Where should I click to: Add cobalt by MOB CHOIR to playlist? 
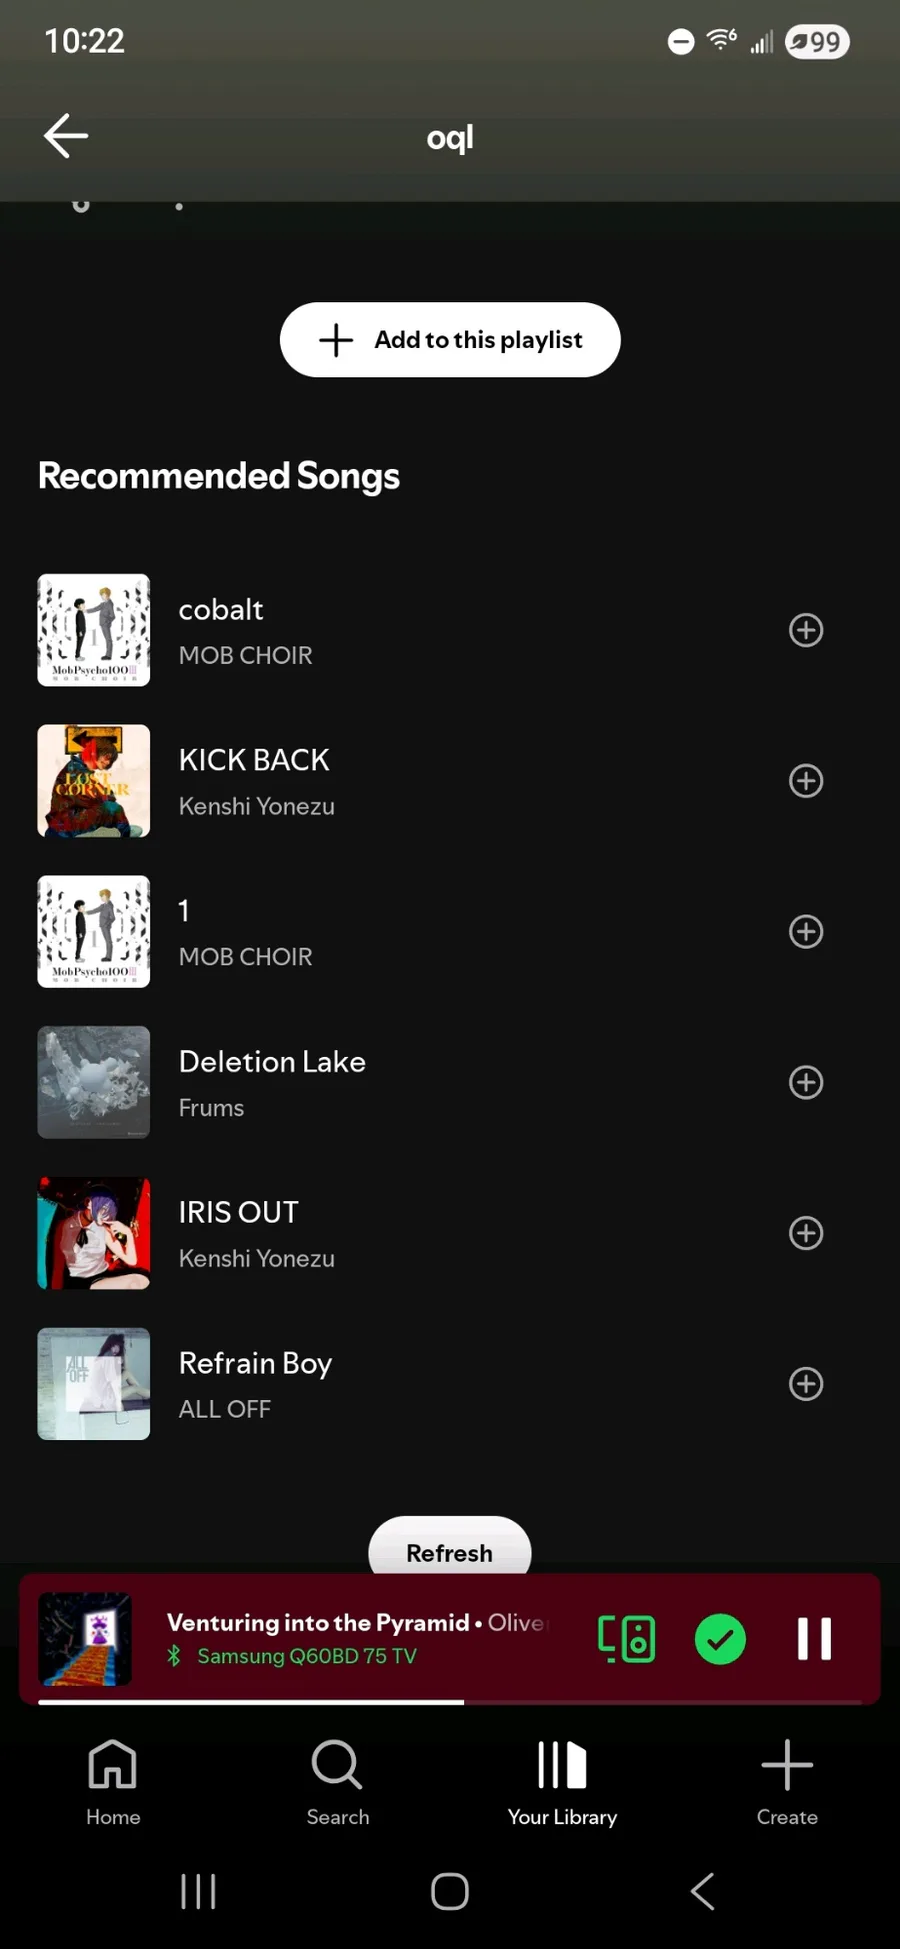pyautogui.click(x=805, y=630)
